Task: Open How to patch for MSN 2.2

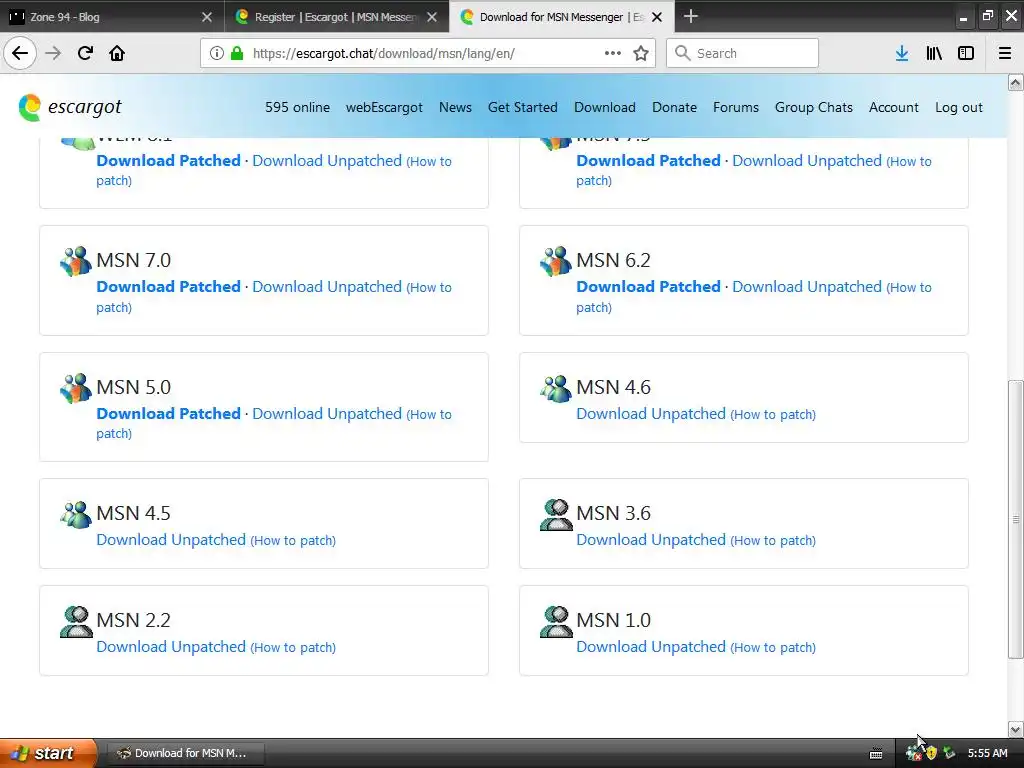Action: tap(293, 647)
